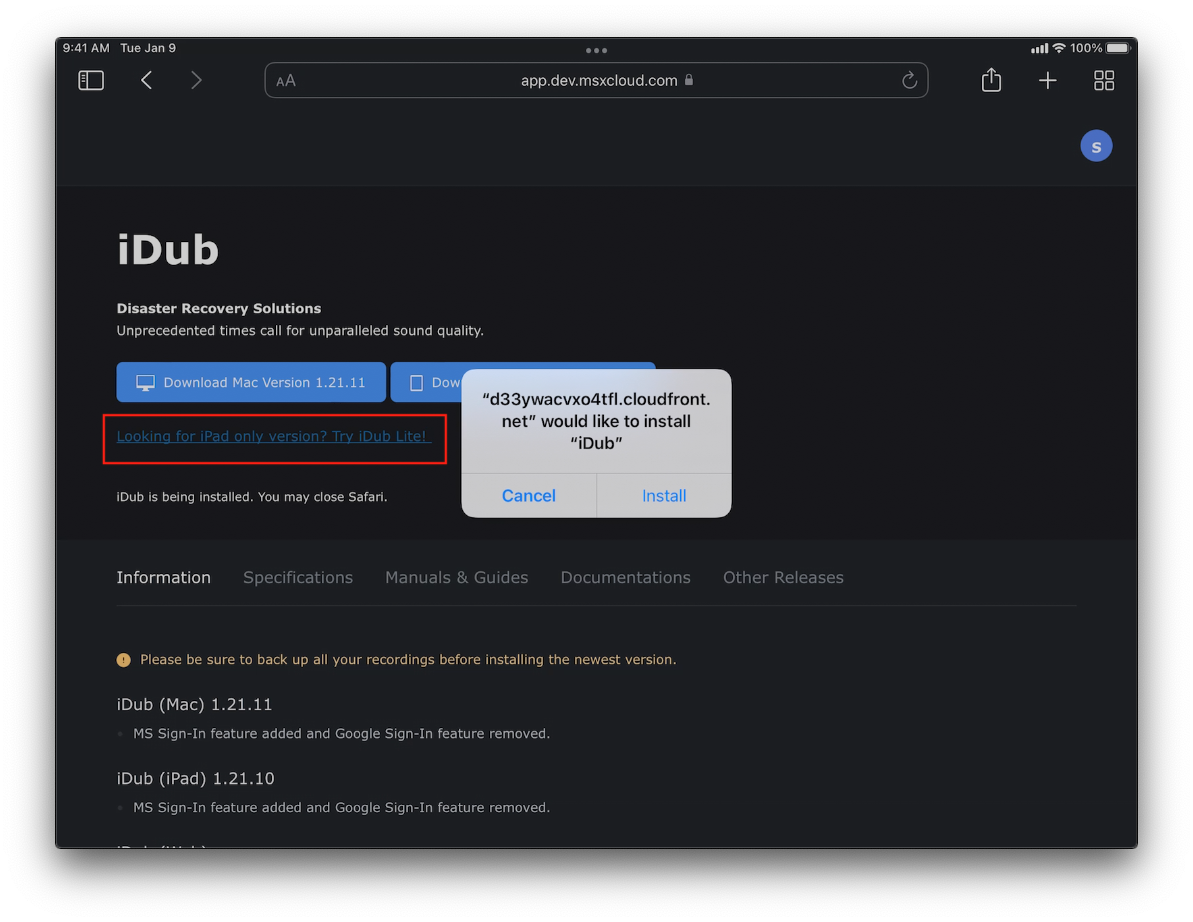
Task: Click the lock icon next to the URL
Action: click(x=689, y=80)
